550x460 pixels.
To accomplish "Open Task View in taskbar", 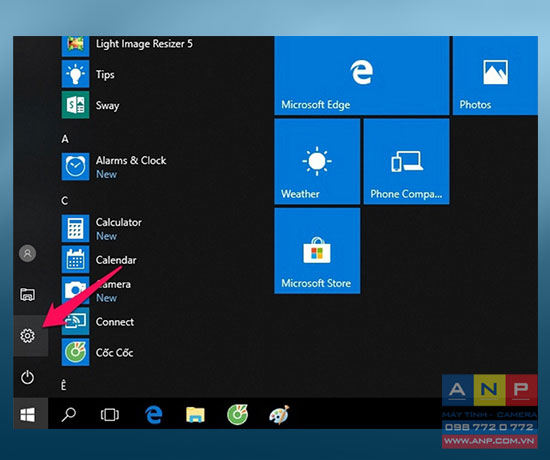I will [110, 415].
